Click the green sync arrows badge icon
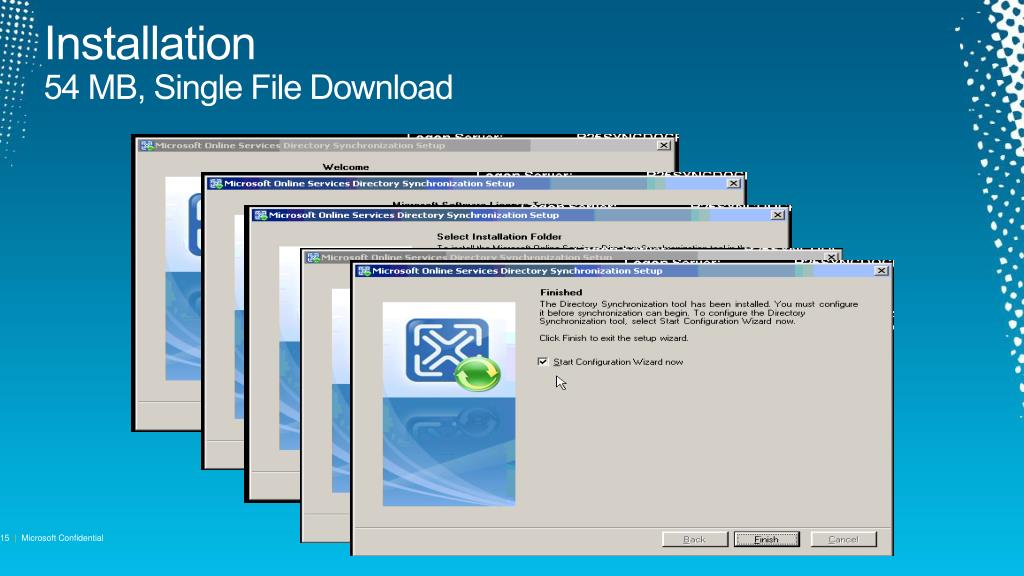 (477, 374)
